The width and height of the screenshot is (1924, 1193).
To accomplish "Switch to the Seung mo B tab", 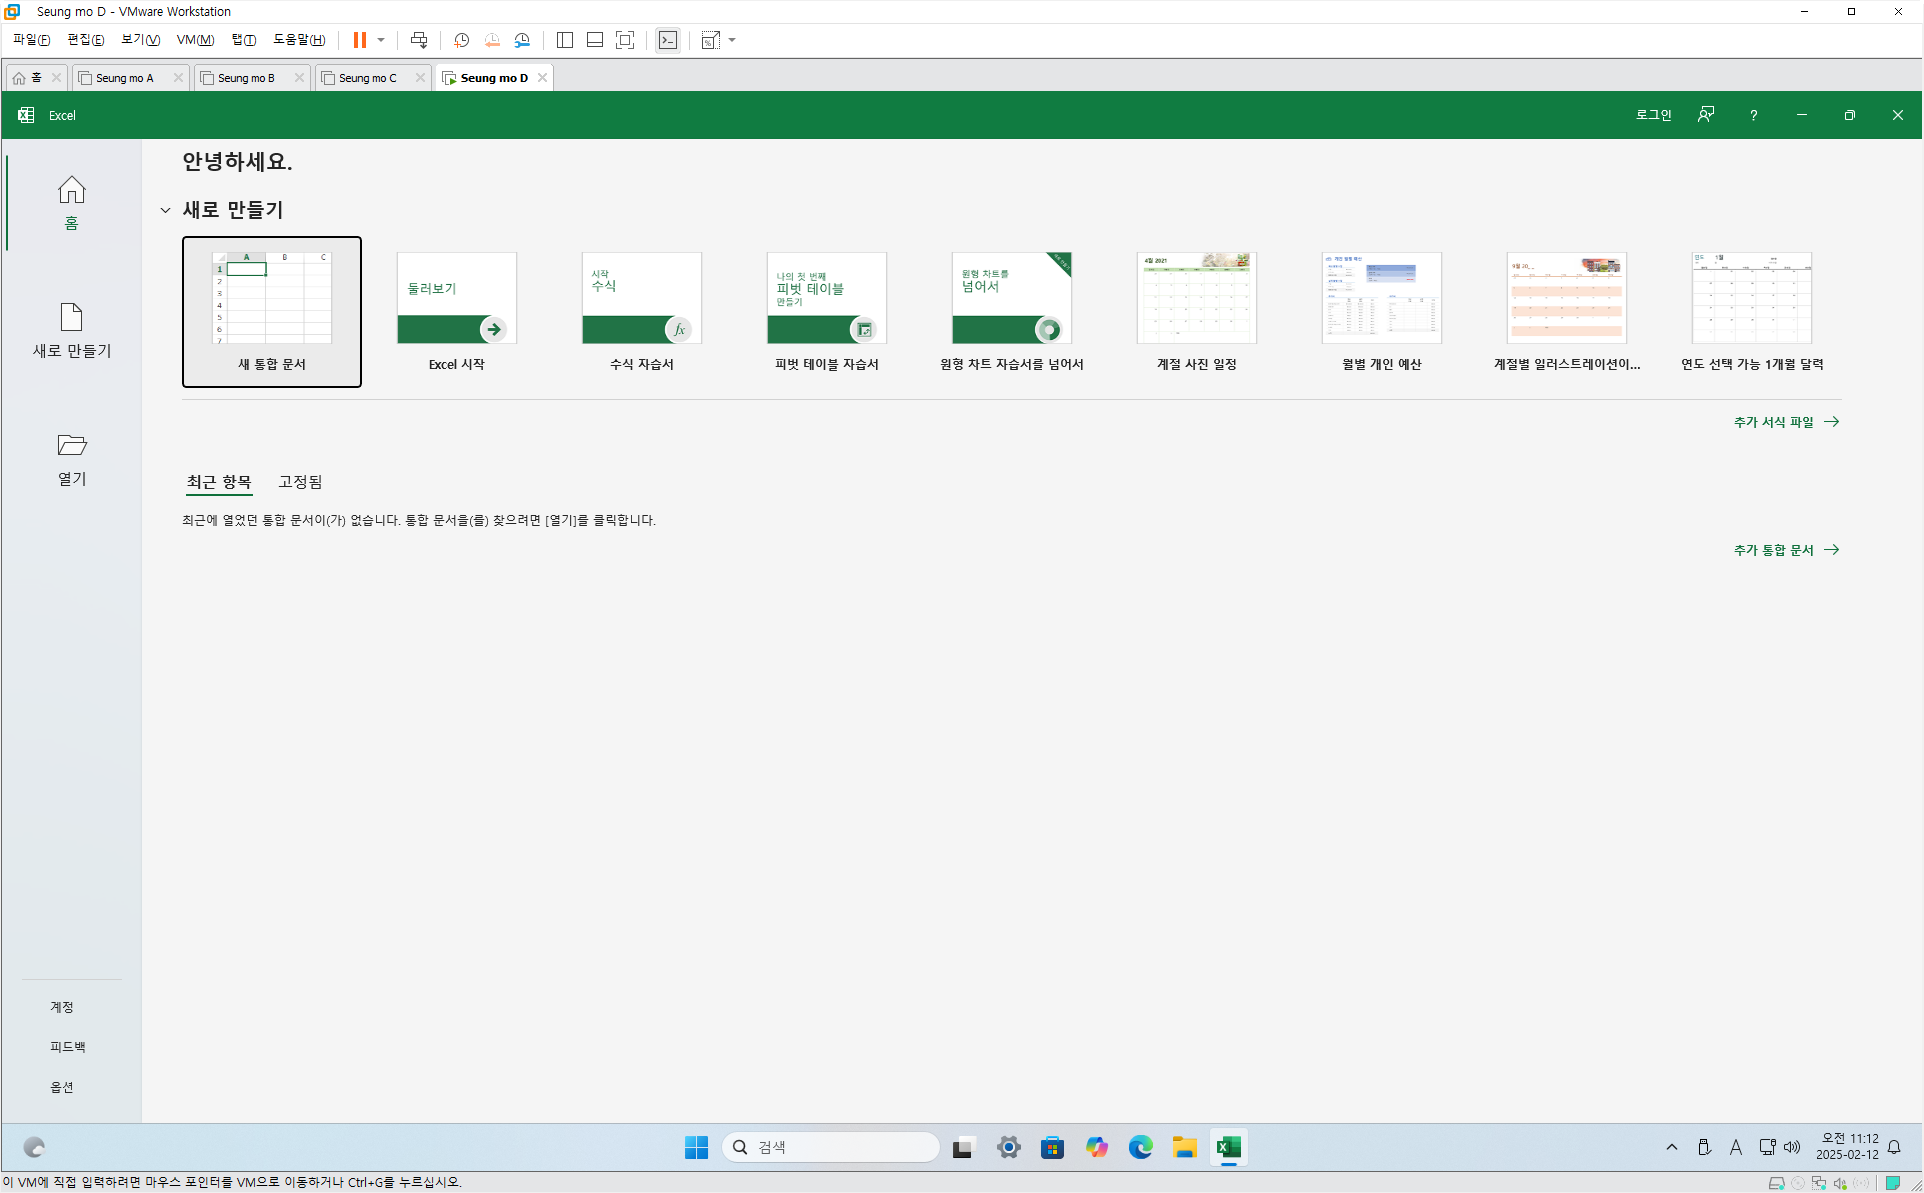I will click(246, 78).
